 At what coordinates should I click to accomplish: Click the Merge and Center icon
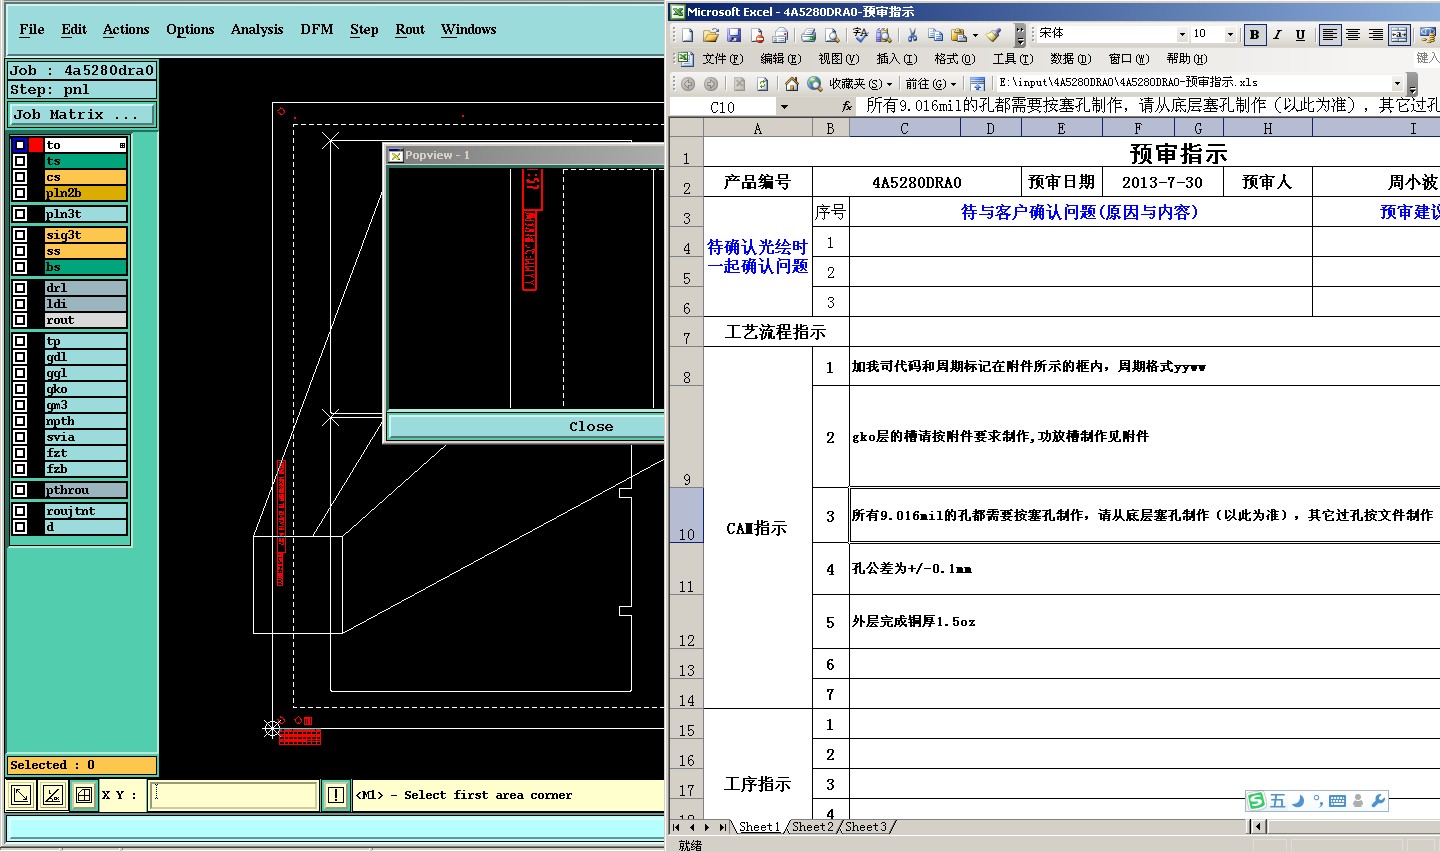1399,35
